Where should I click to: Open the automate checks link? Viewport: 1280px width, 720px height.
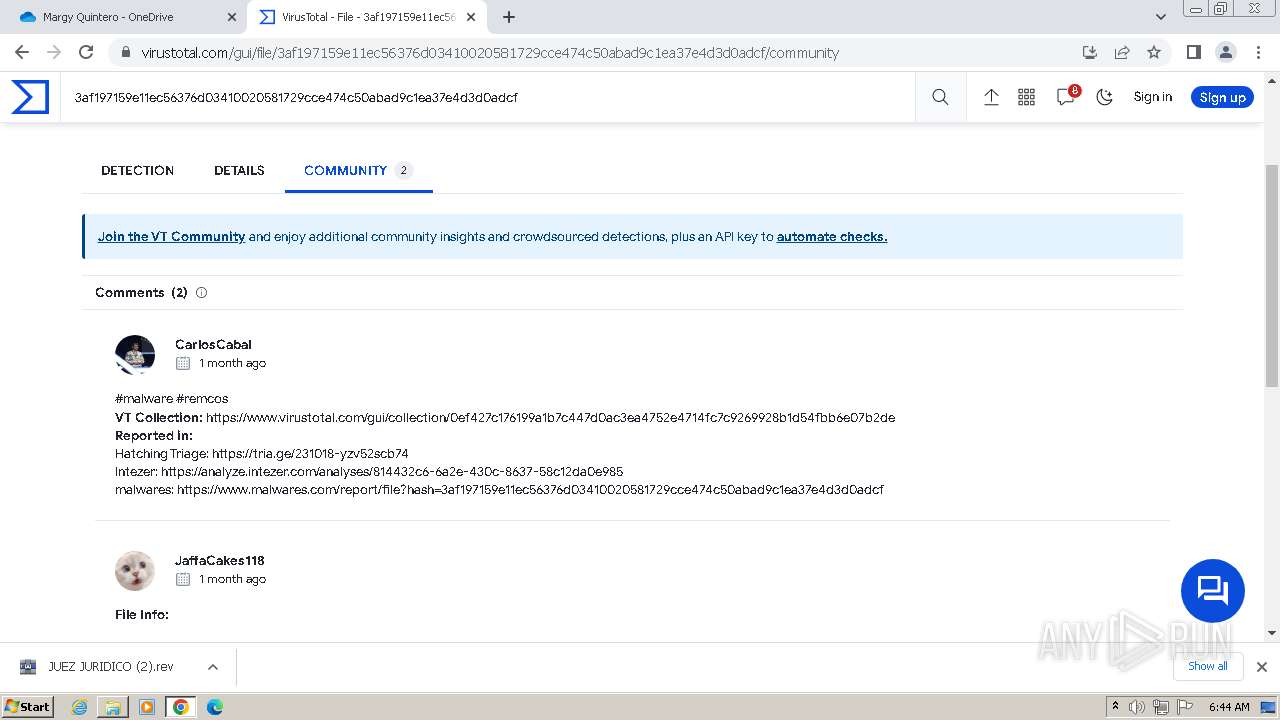click(x=832, y=237)
